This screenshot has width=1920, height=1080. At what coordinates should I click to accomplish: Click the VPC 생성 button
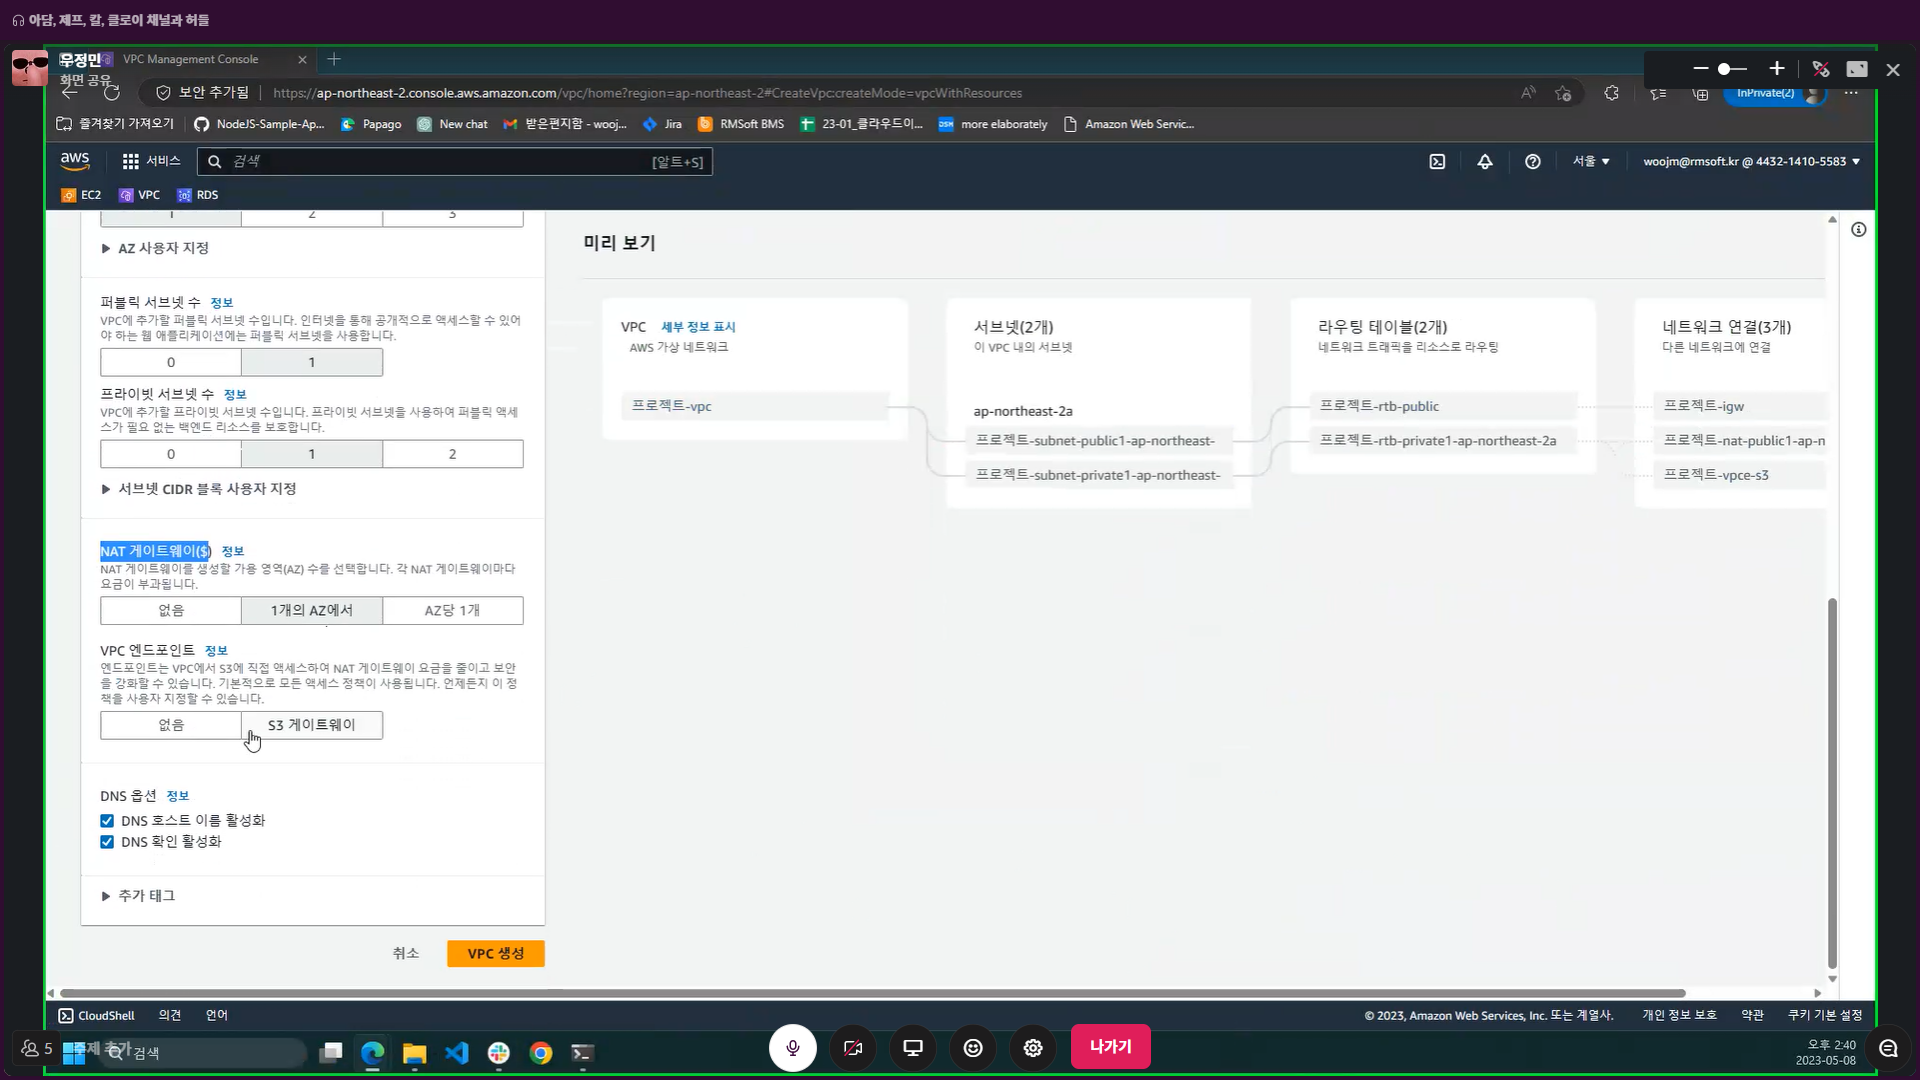click(495, 954)
